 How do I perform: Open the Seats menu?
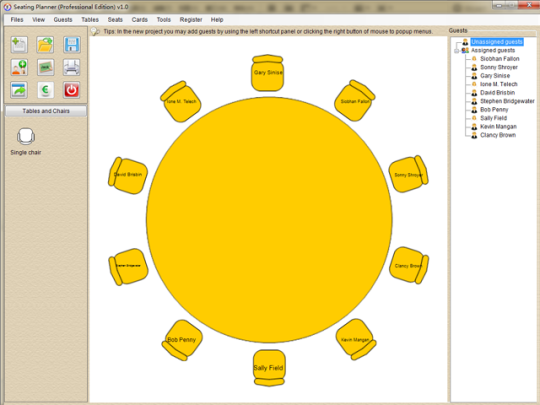(x=115, y=20)
